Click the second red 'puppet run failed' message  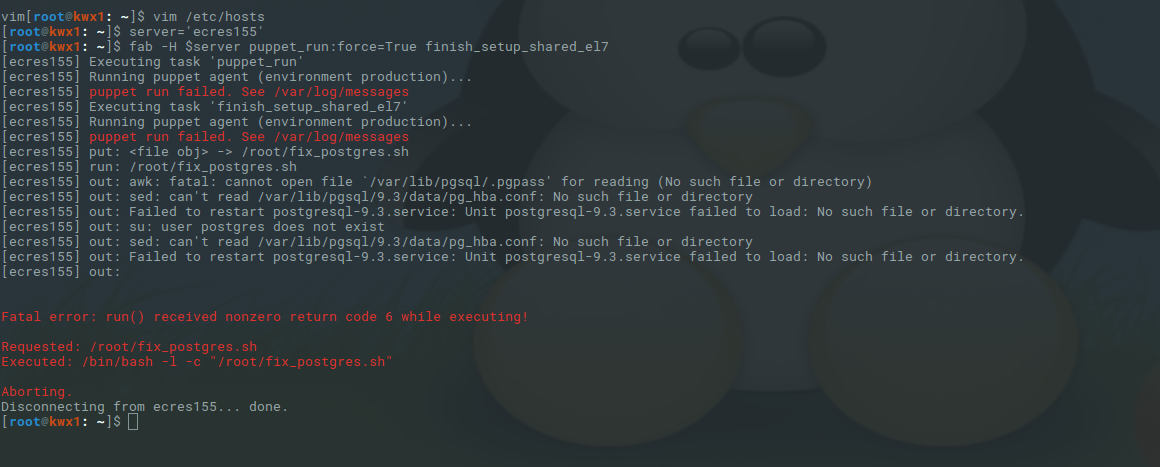pos(249,137)
